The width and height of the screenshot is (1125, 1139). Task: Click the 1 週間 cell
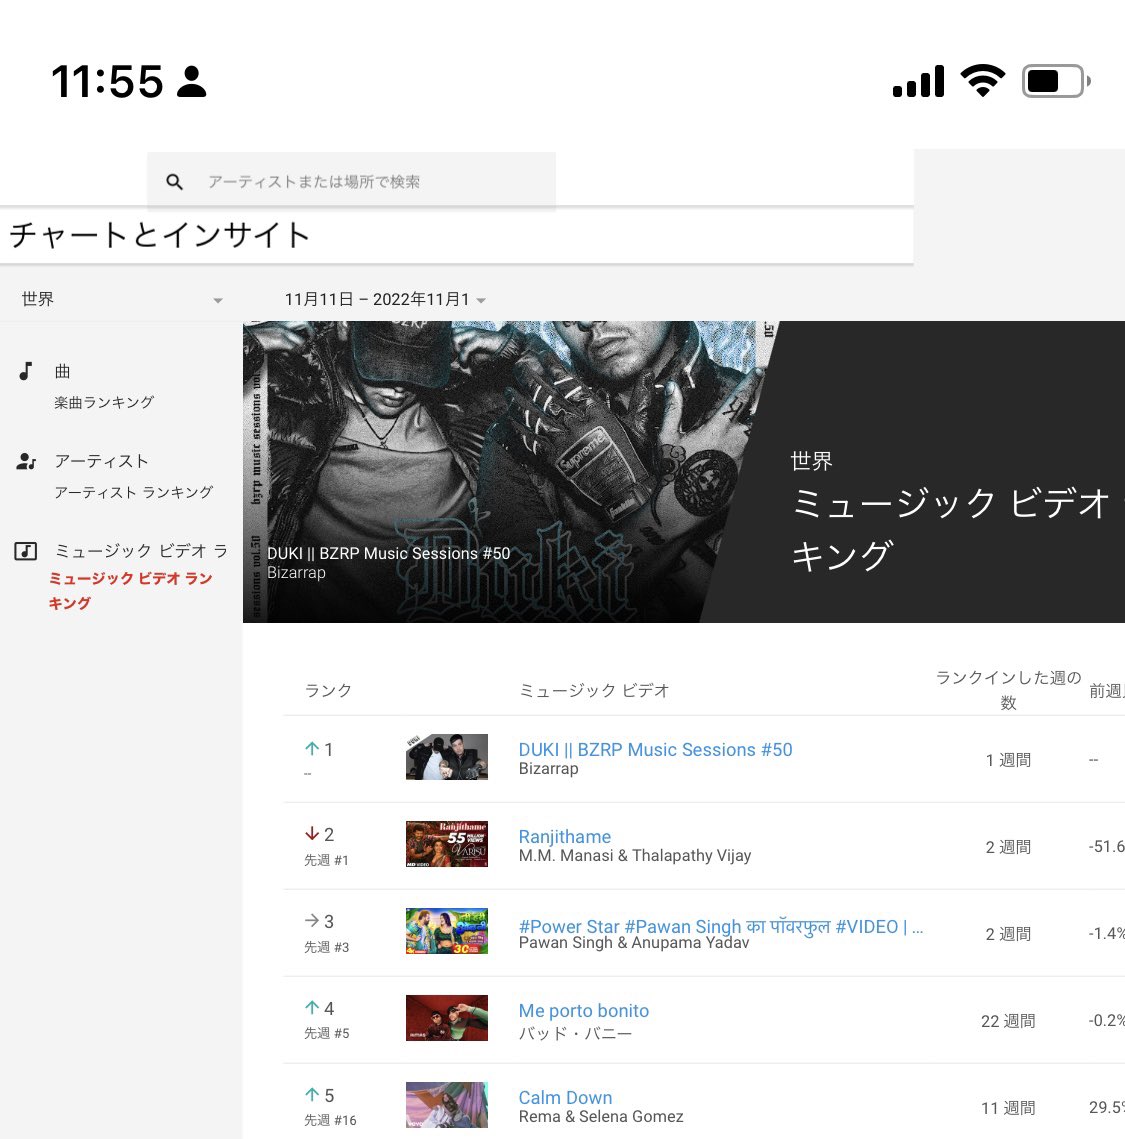pyautogui.click(x=1008, y=760)
